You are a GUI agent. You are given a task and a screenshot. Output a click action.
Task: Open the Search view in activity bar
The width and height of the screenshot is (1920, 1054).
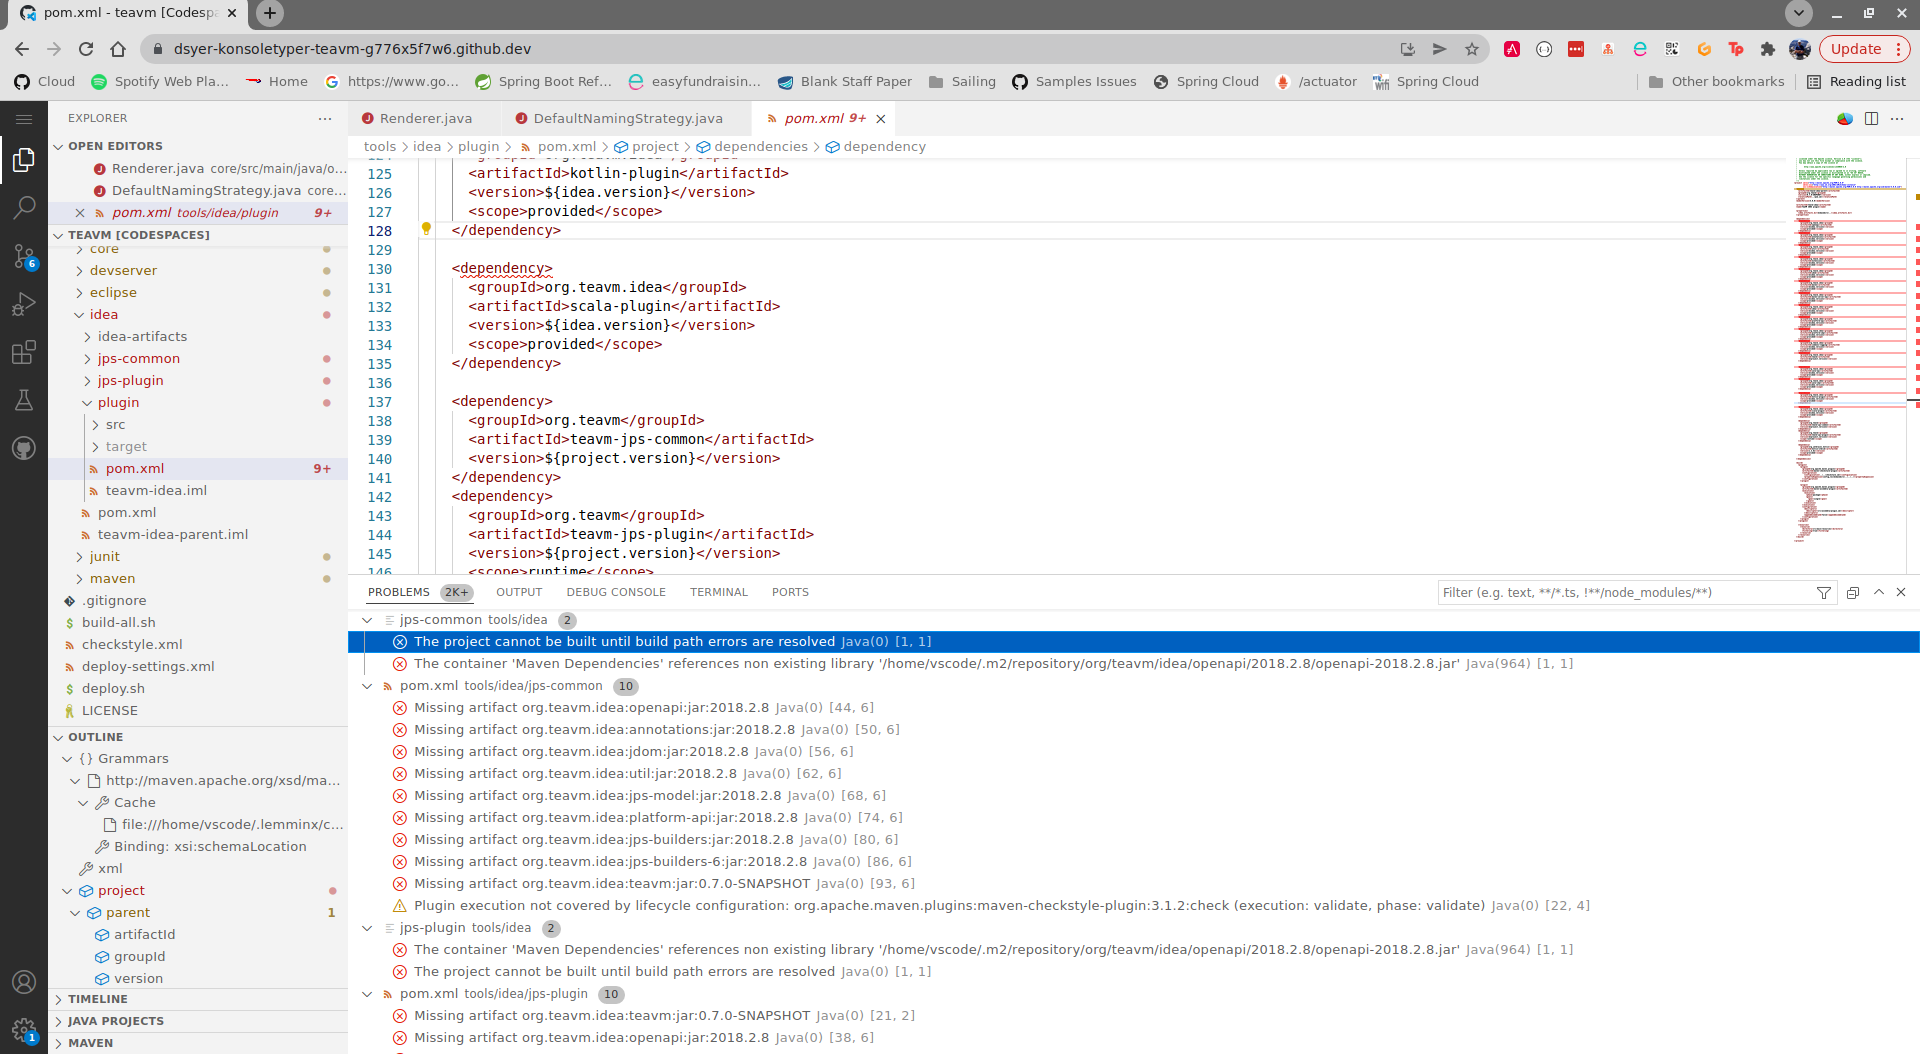pos(24,208)
